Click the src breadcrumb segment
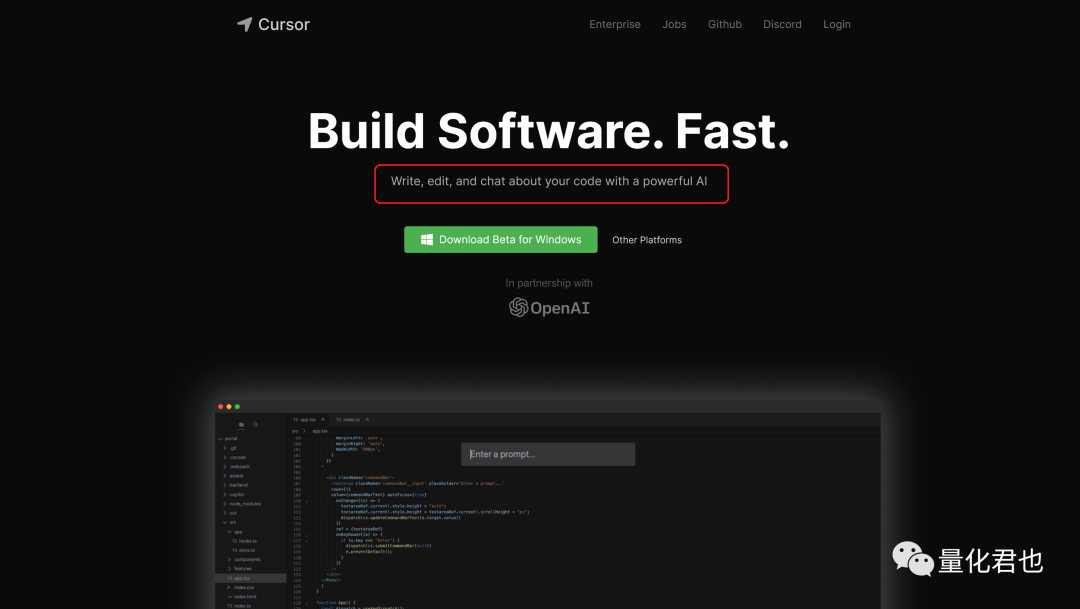Viewport: 1080px width, 609px height. (x=295, y=431)
